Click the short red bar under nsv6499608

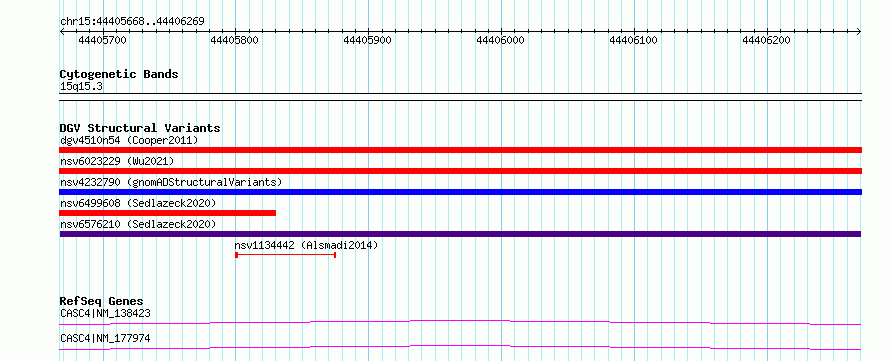[x=167, y=213]
